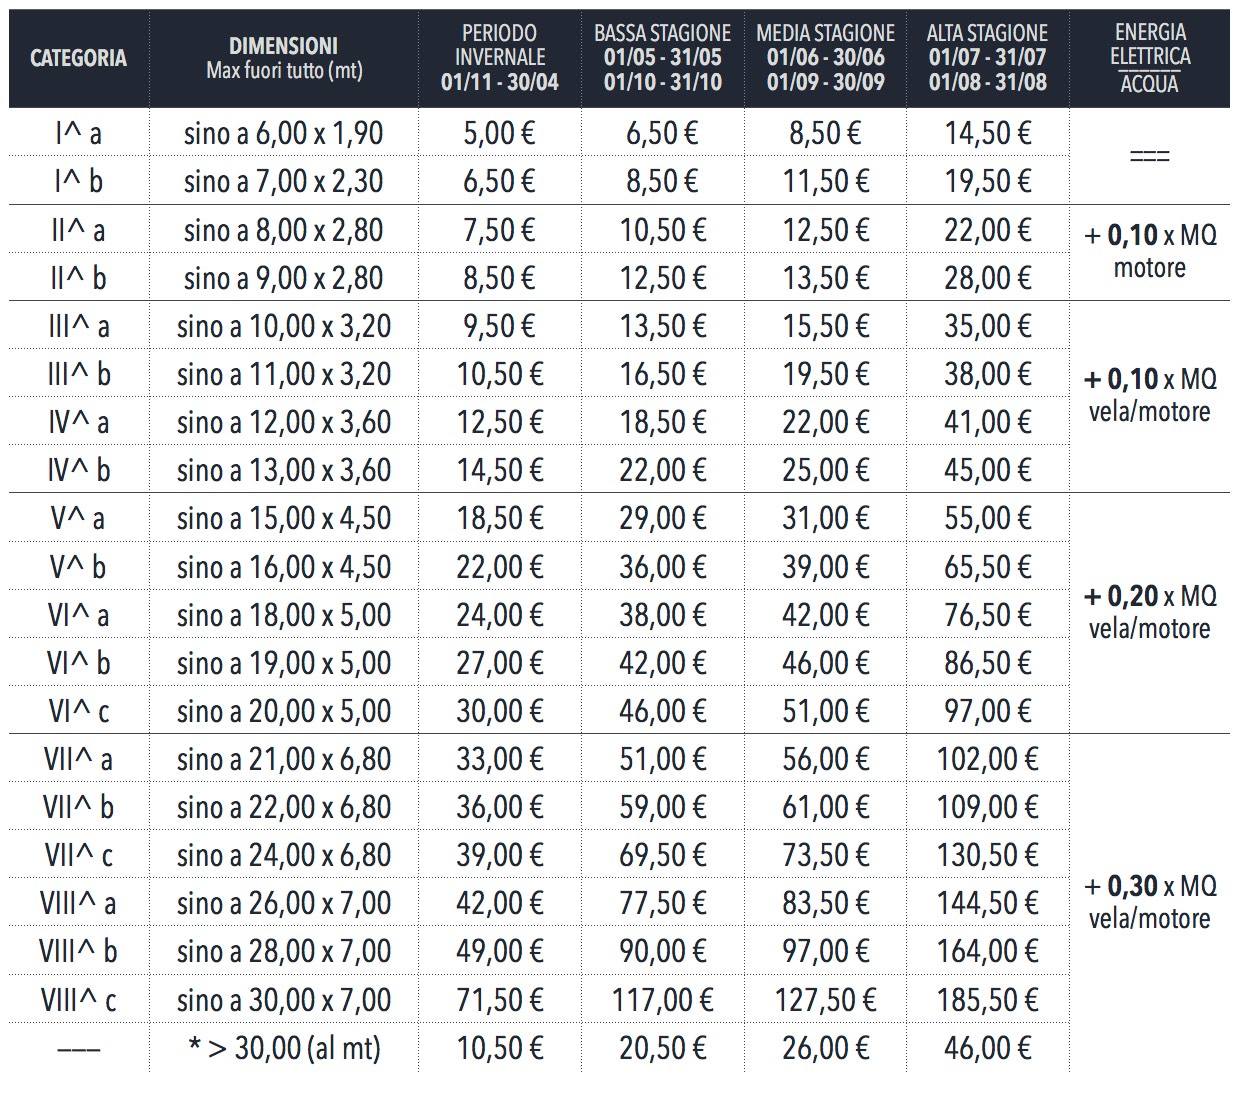Click high season price 14,50 € for I^ a
Screen dimensions: 1240x1100
pos(987,133)
